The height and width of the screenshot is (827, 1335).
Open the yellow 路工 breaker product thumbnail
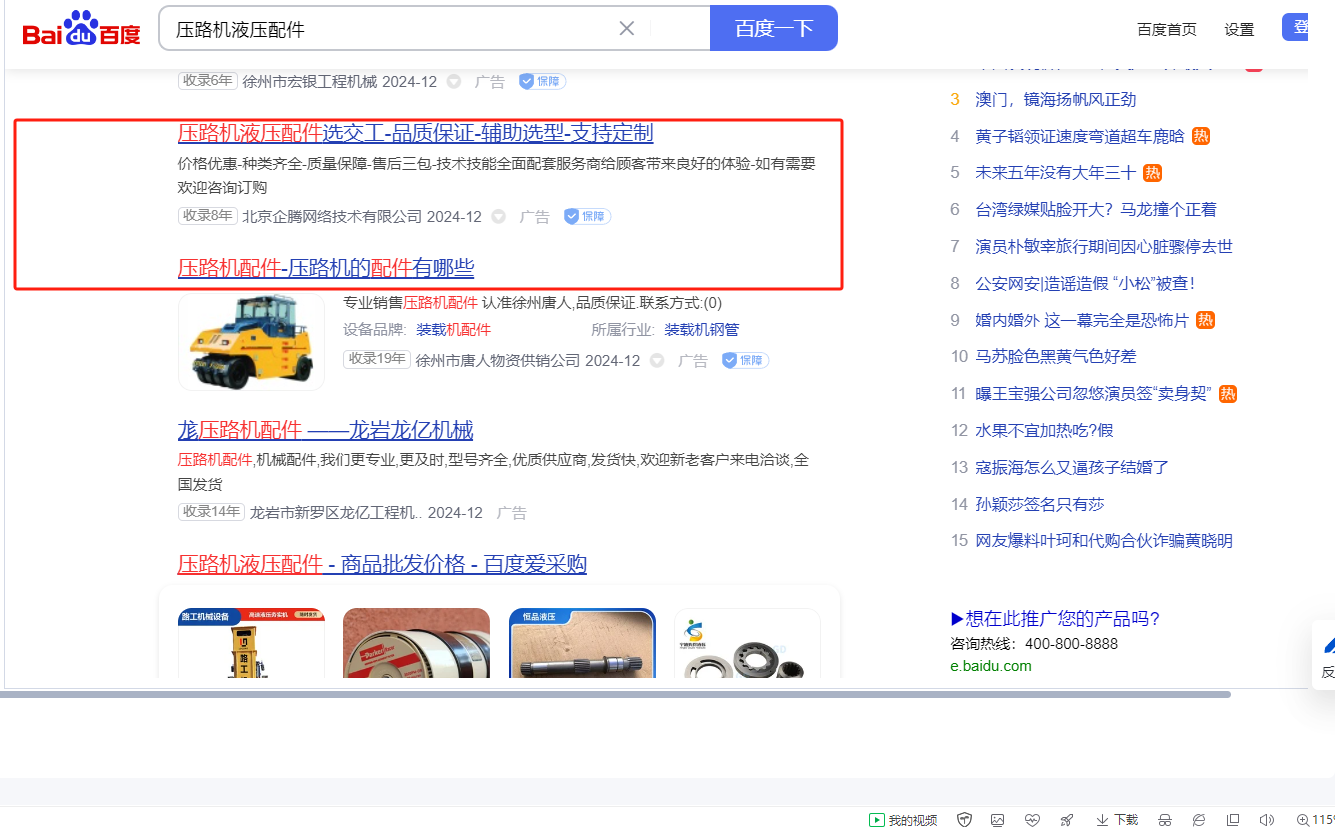pyautogui.click(x=251, y=643)
